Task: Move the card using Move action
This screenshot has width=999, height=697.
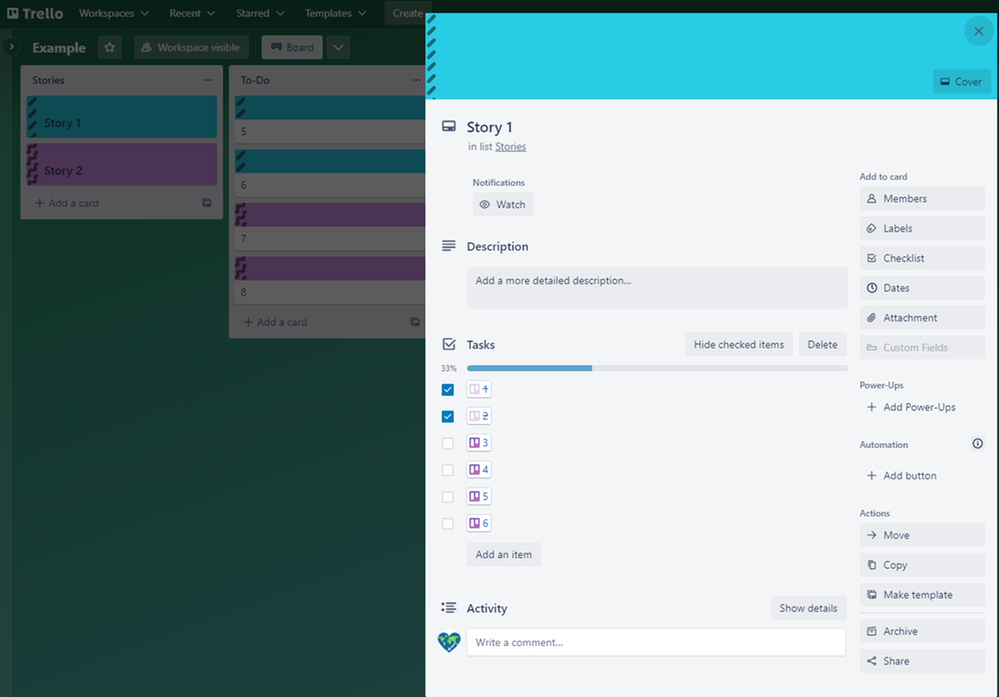Action: click(x=922, y=535)
